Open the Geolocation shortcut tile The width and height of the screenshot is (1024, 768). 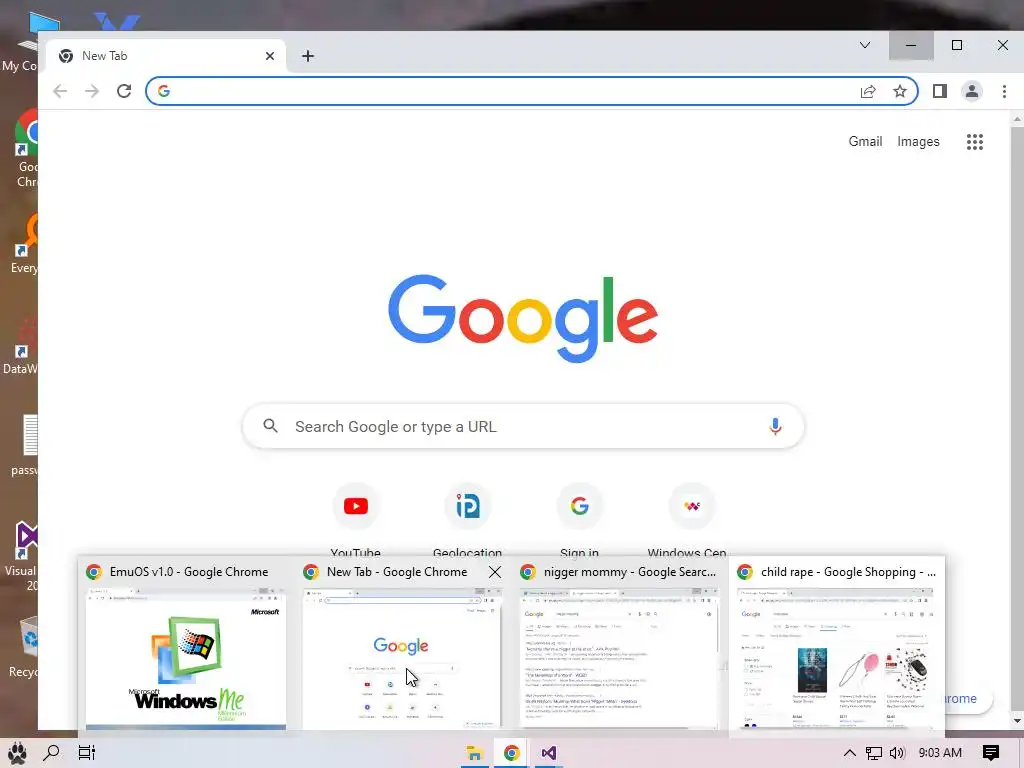tap(468, 521)
